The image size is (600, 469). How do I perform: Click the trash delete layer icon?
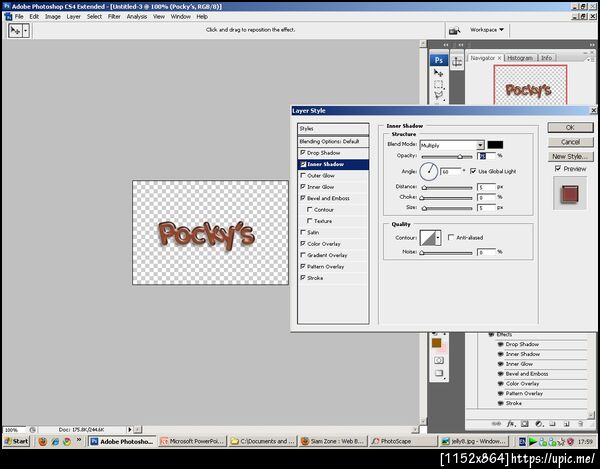580,423
